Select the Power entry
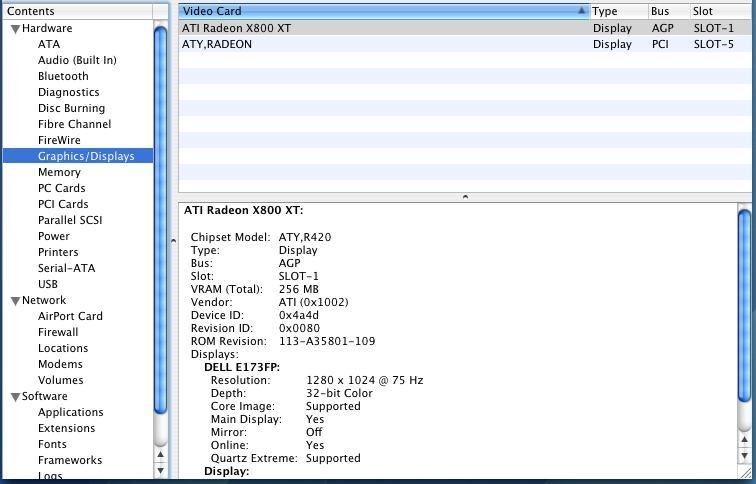The image size is (756, 484). (x=54, y=236)
